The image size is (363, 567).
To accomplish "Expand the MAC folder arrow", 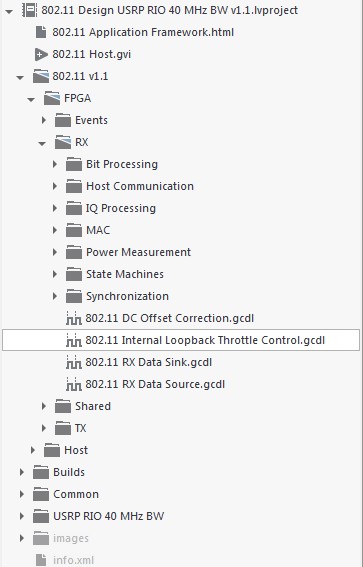I will tap(55, 230).
